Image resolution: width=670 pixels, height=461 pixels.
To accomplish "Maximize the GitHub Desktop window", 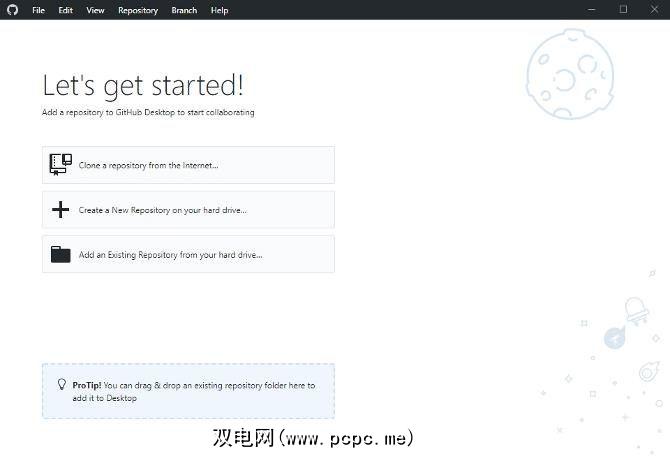I will pyautogui.click(x=623, y=10).
